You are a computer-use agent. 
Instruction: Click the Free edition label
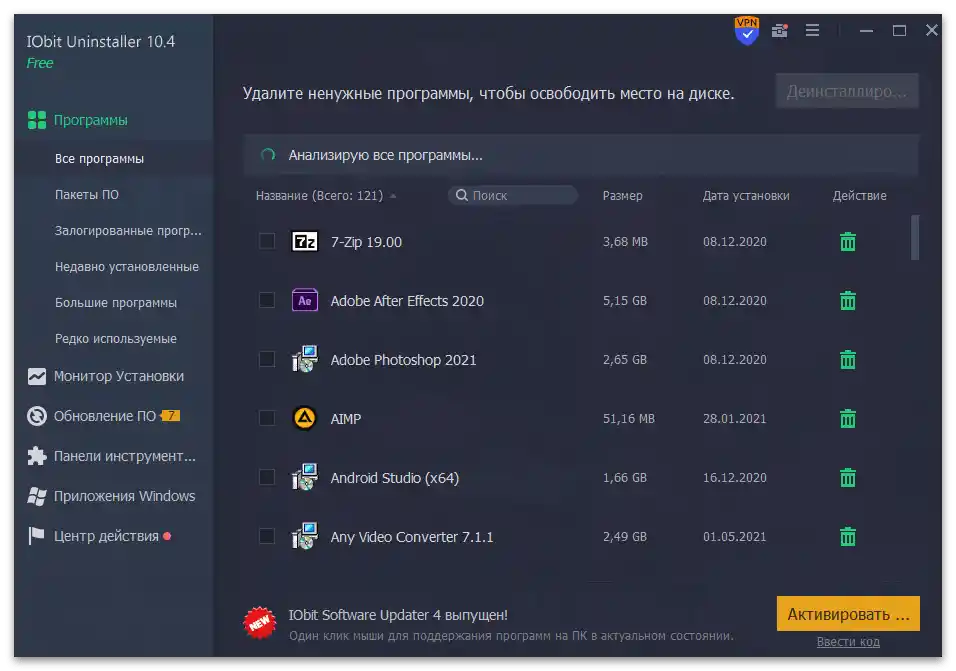tap(40, 63)
